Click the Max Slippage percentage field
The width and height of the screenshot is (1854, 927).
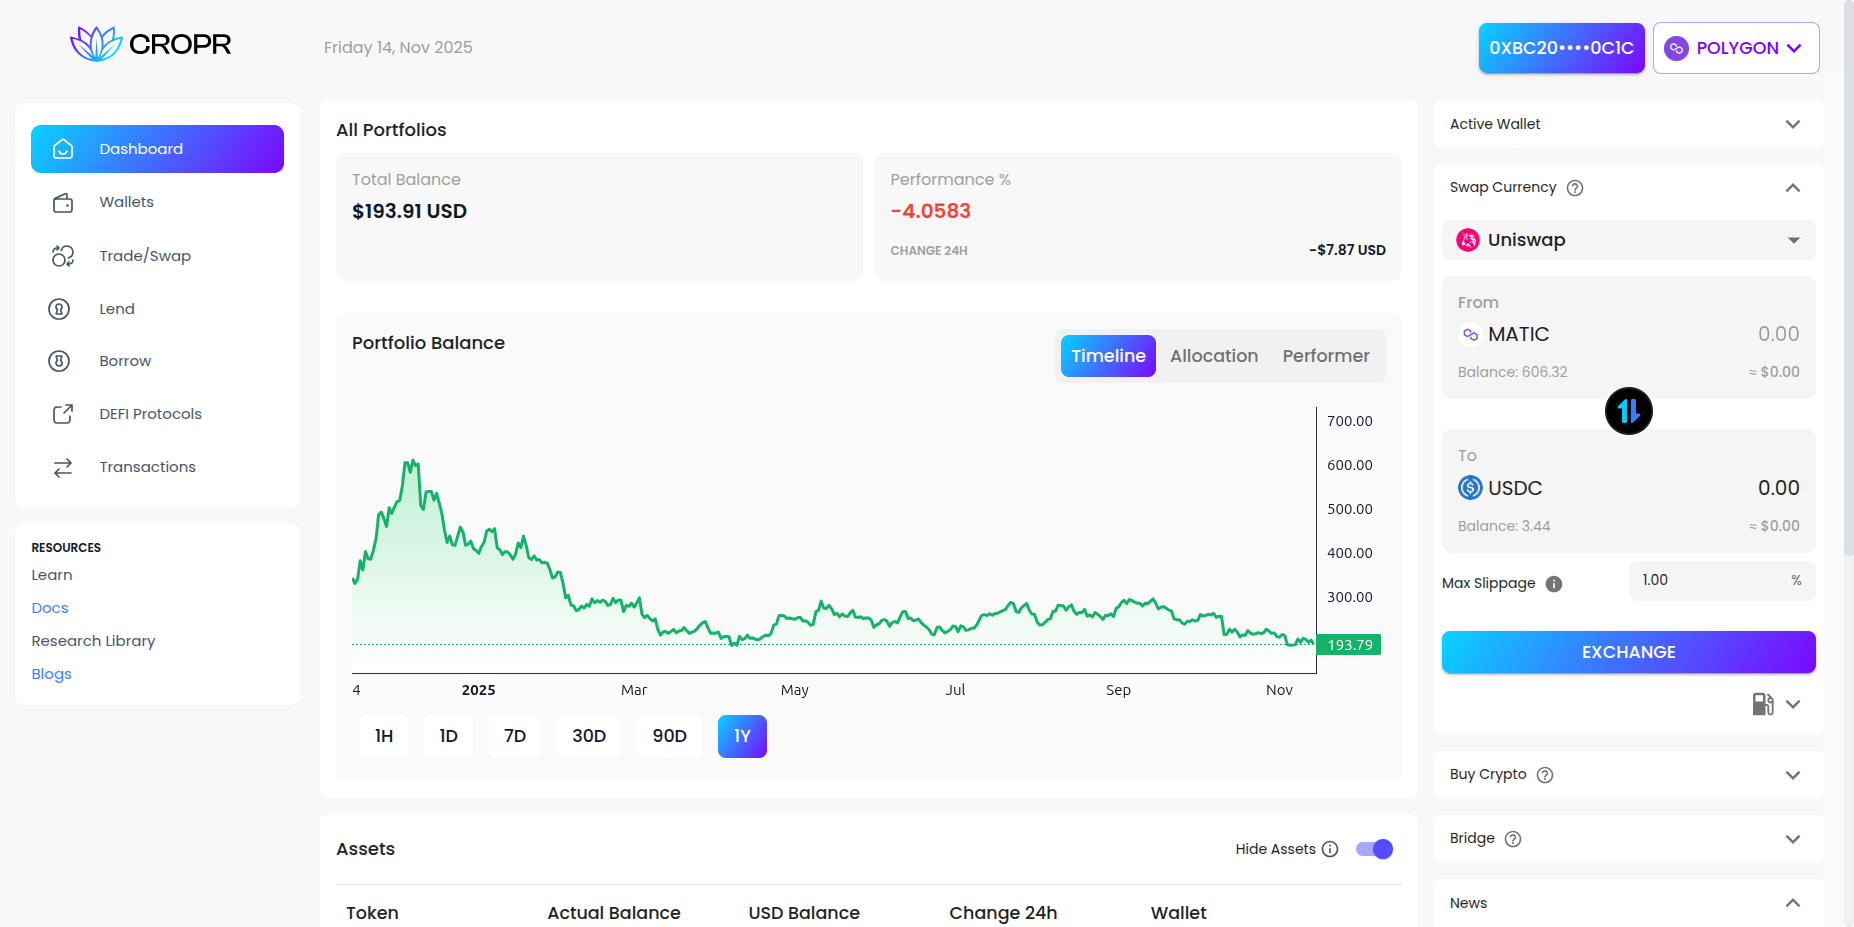1710,581
